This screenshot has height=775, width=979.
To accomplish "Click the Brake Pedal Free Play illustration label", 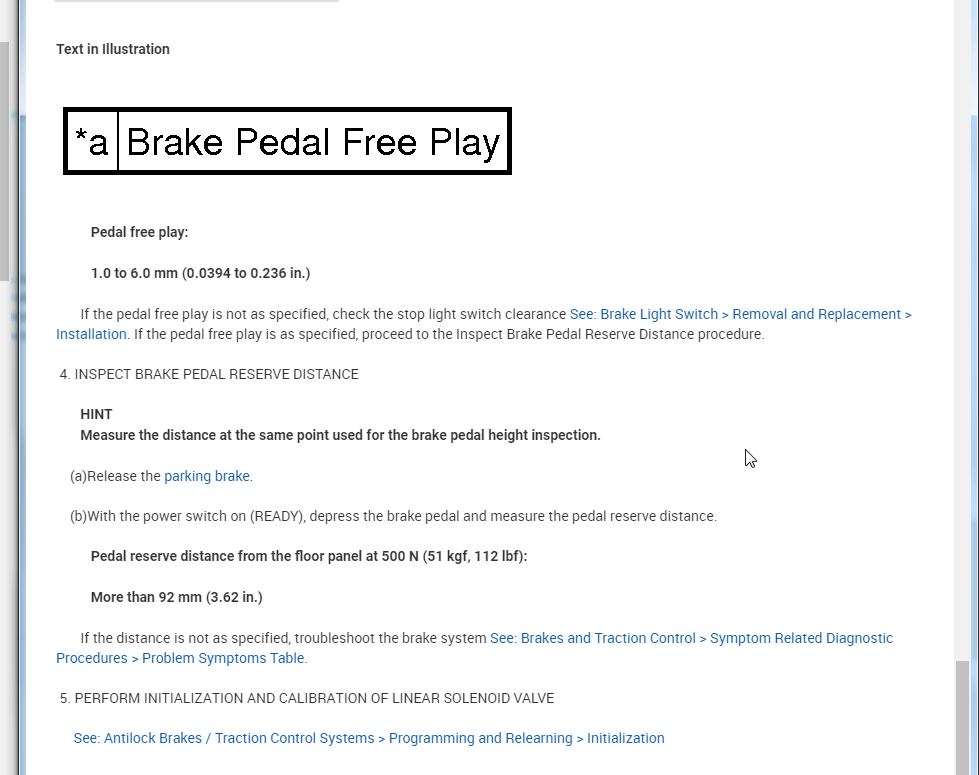I will [x=313, y=142].
